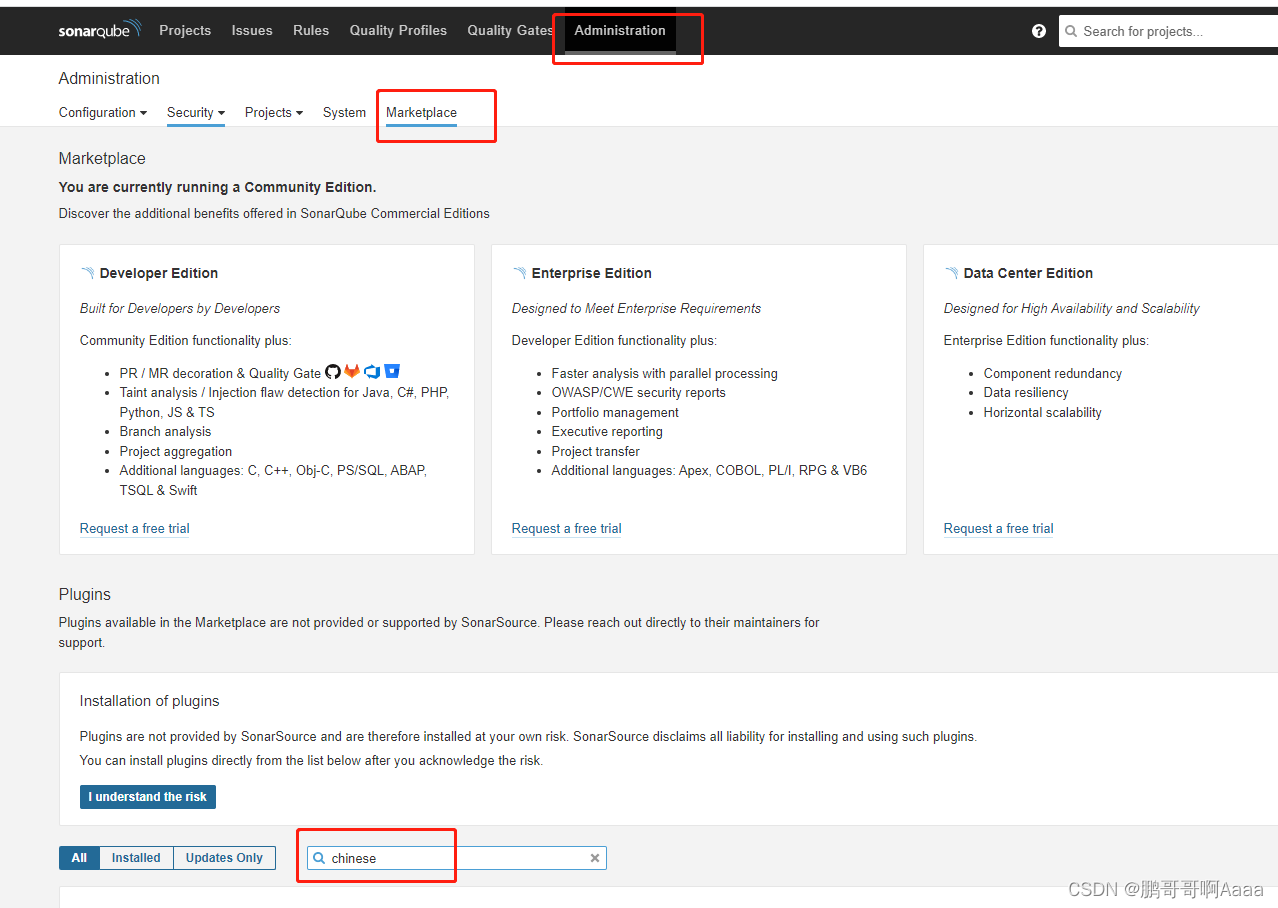Click the Data Center Edition card title

[x=1028, y=273]
